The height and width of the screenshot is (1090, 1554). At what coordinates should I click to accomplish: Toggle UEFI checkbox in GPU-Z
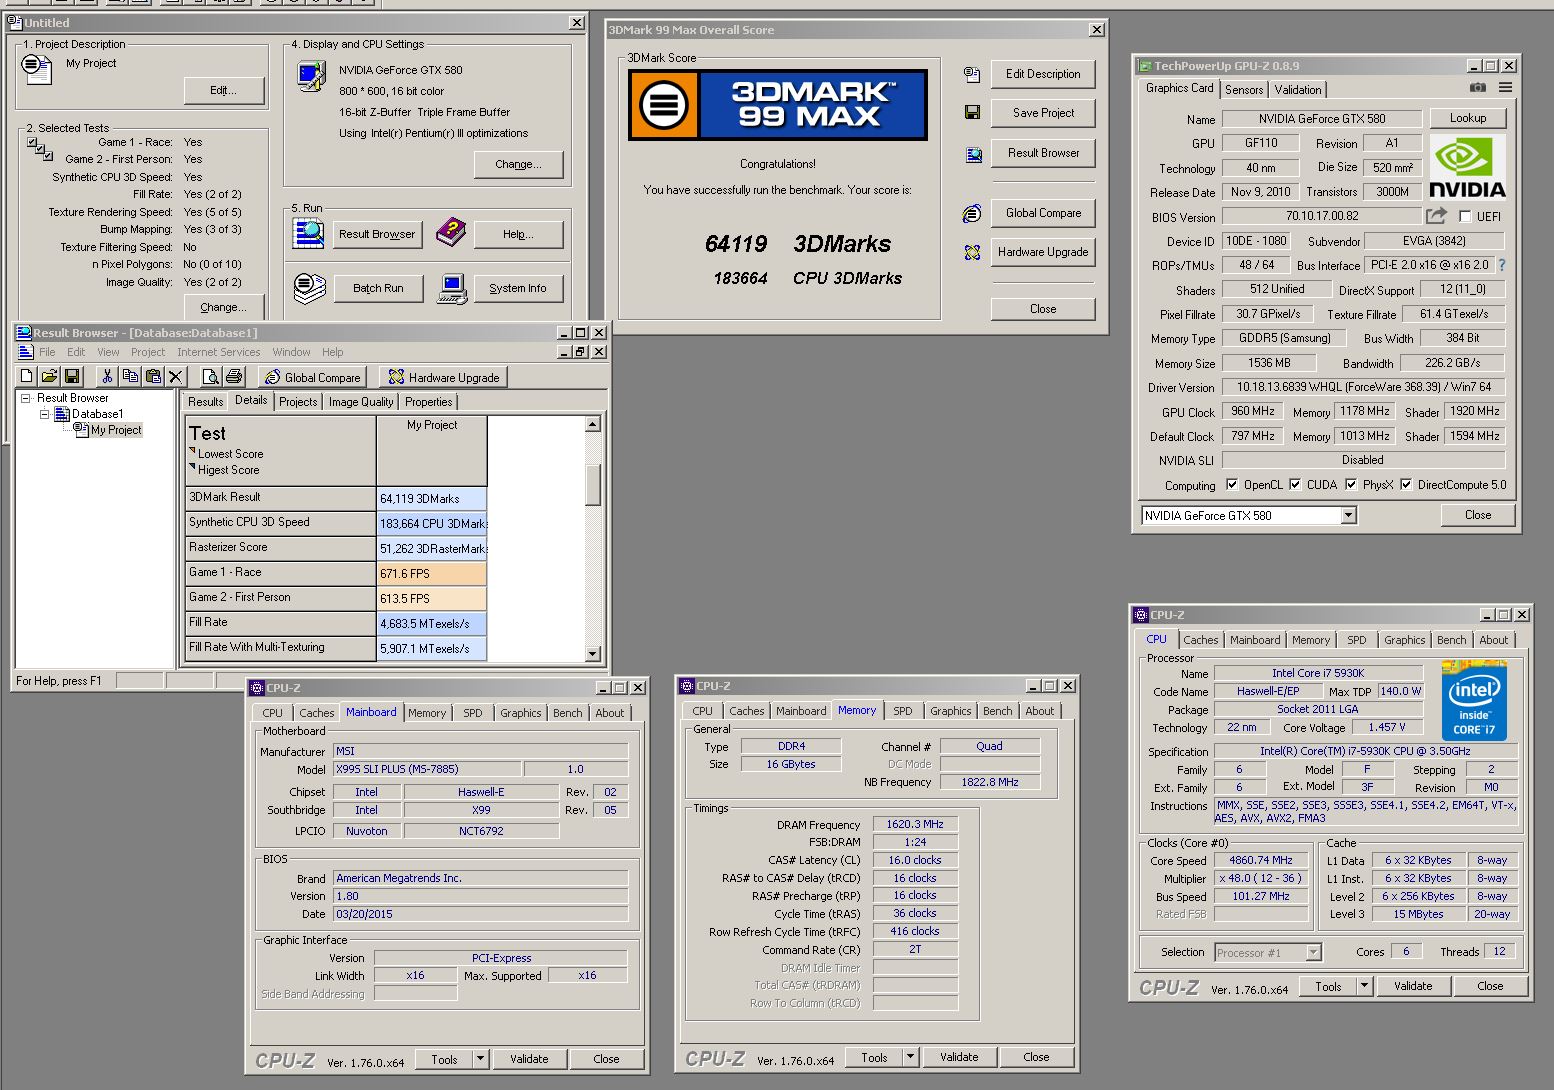coord(1465,217)
